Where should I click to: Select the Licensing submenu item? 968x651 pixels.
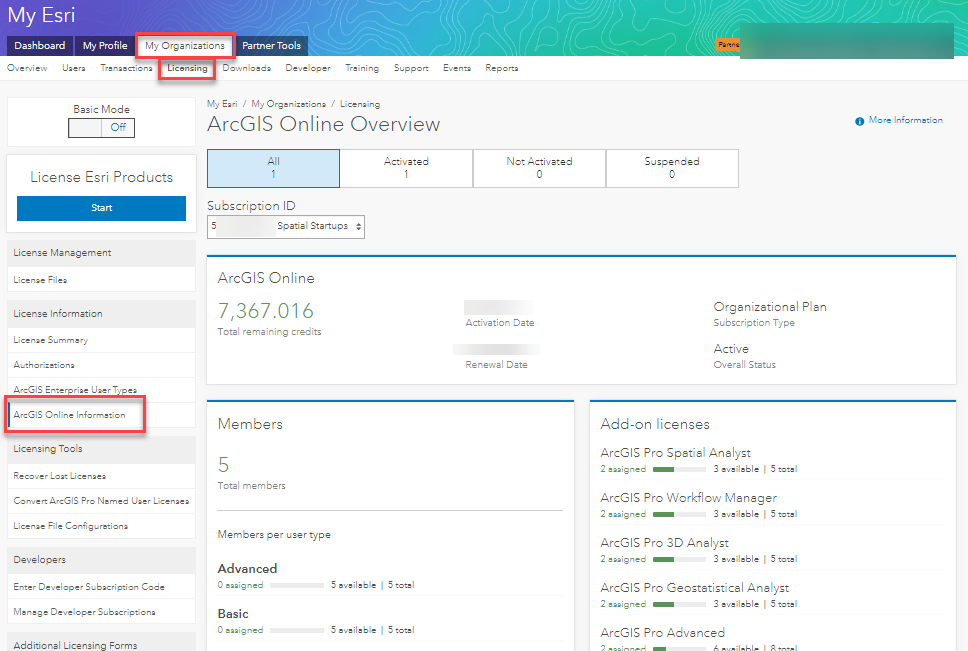point(187,68)
